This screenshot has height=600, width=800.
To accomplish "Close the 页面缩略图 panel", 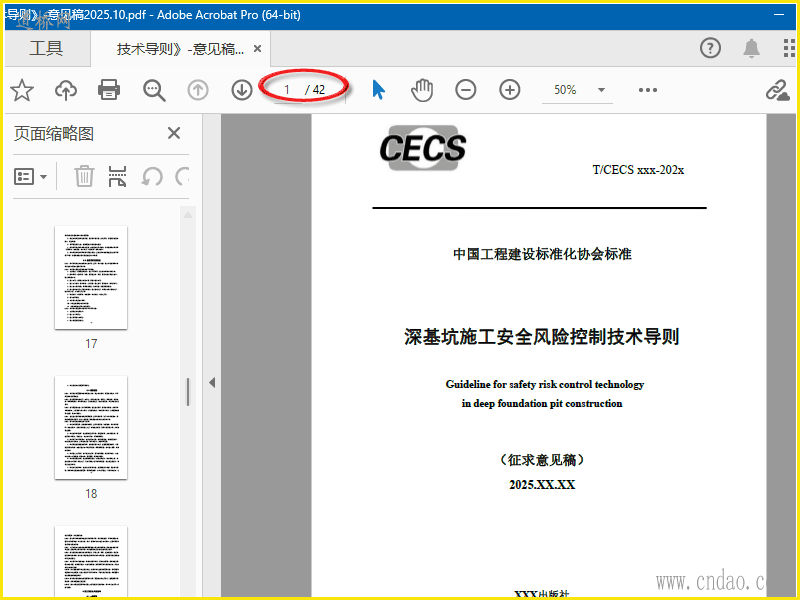I will pyautogui.click(x=174, y=133).
